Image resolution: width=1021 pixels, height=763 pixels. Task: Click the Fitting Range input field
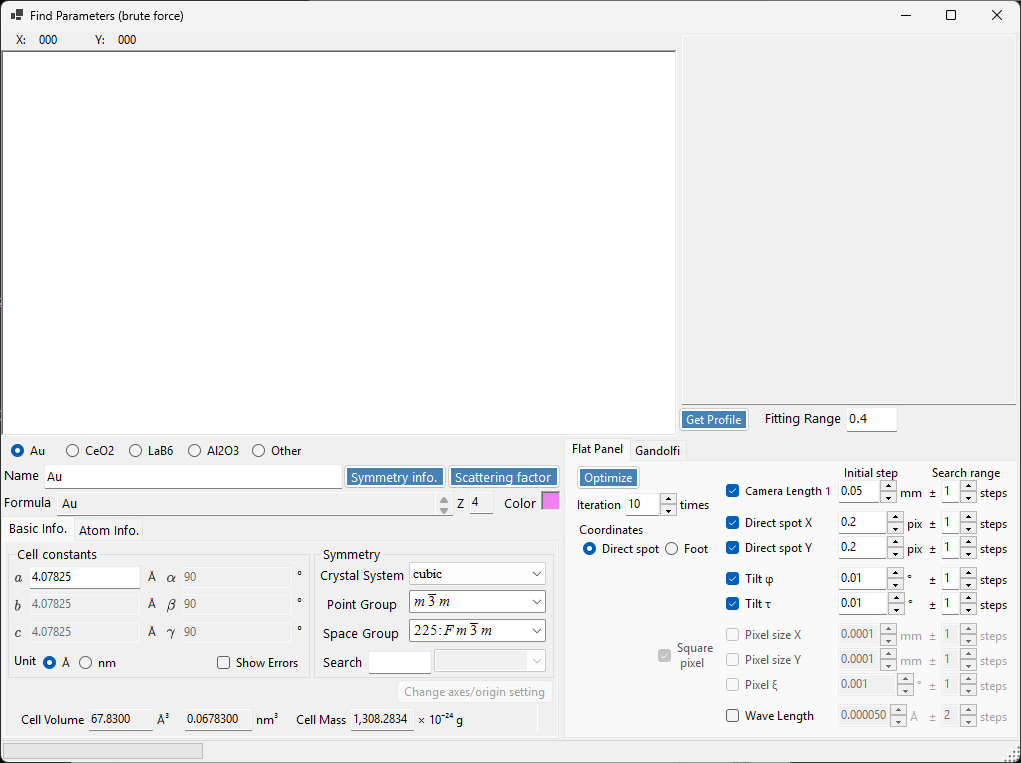point(872,419)
